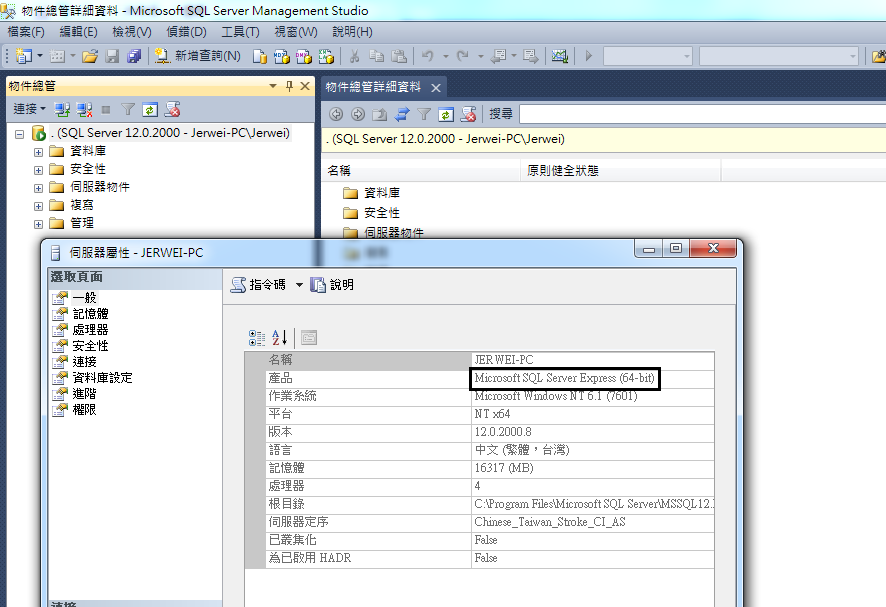Select 處理器 page in server properties
The image size is (886, 607).
(x=90, y=329)
